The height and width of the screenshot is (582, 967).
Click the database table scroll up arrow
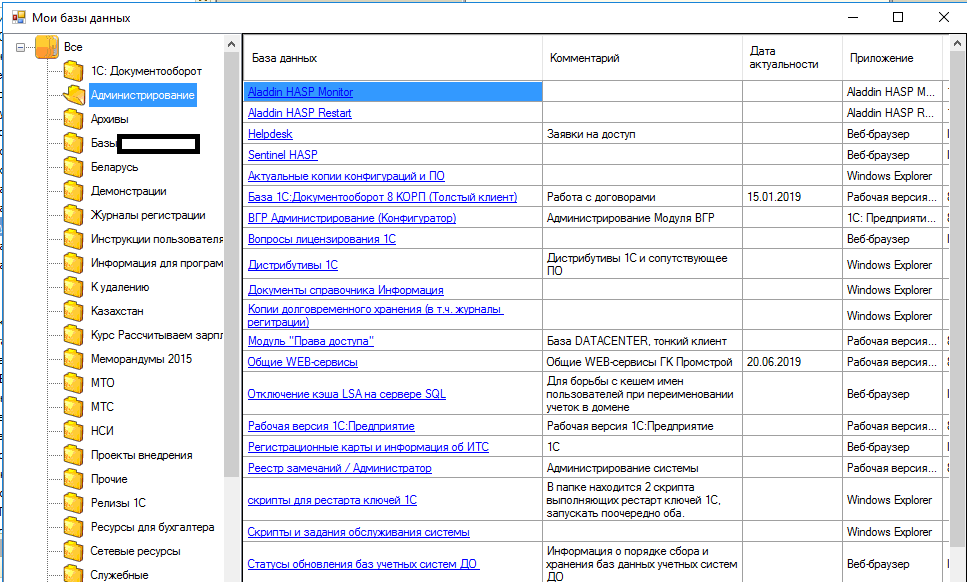(x=957, y=44)
